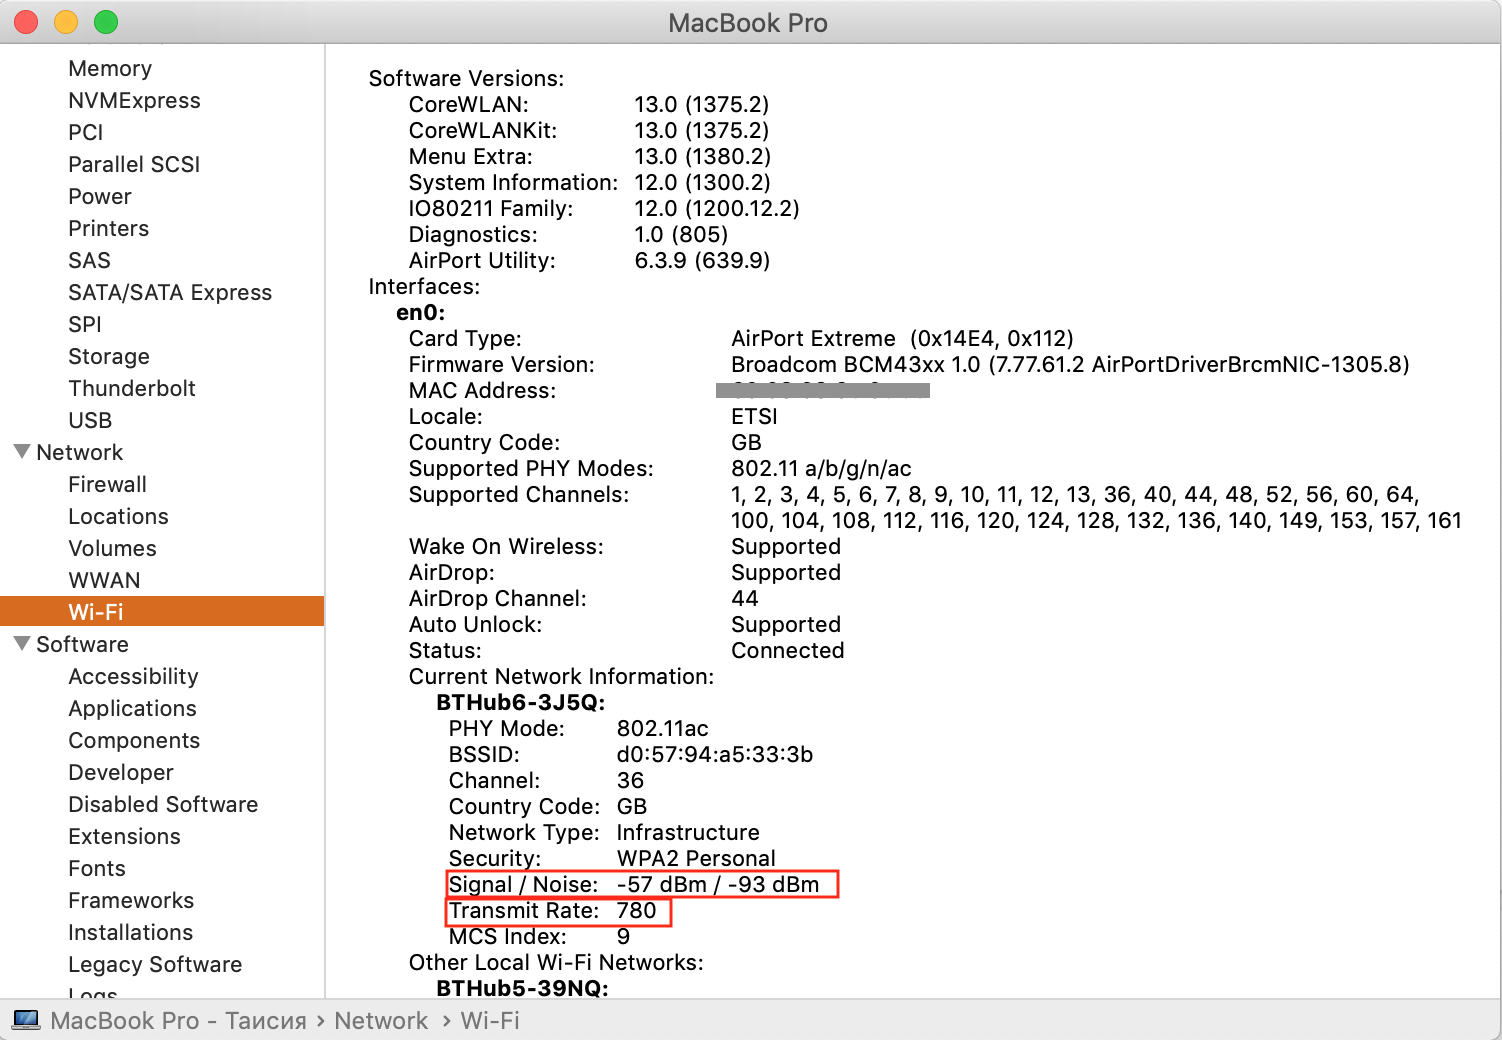The image size is (1502, 1040).
Task: Open Developer under Software
Action: 121,772
